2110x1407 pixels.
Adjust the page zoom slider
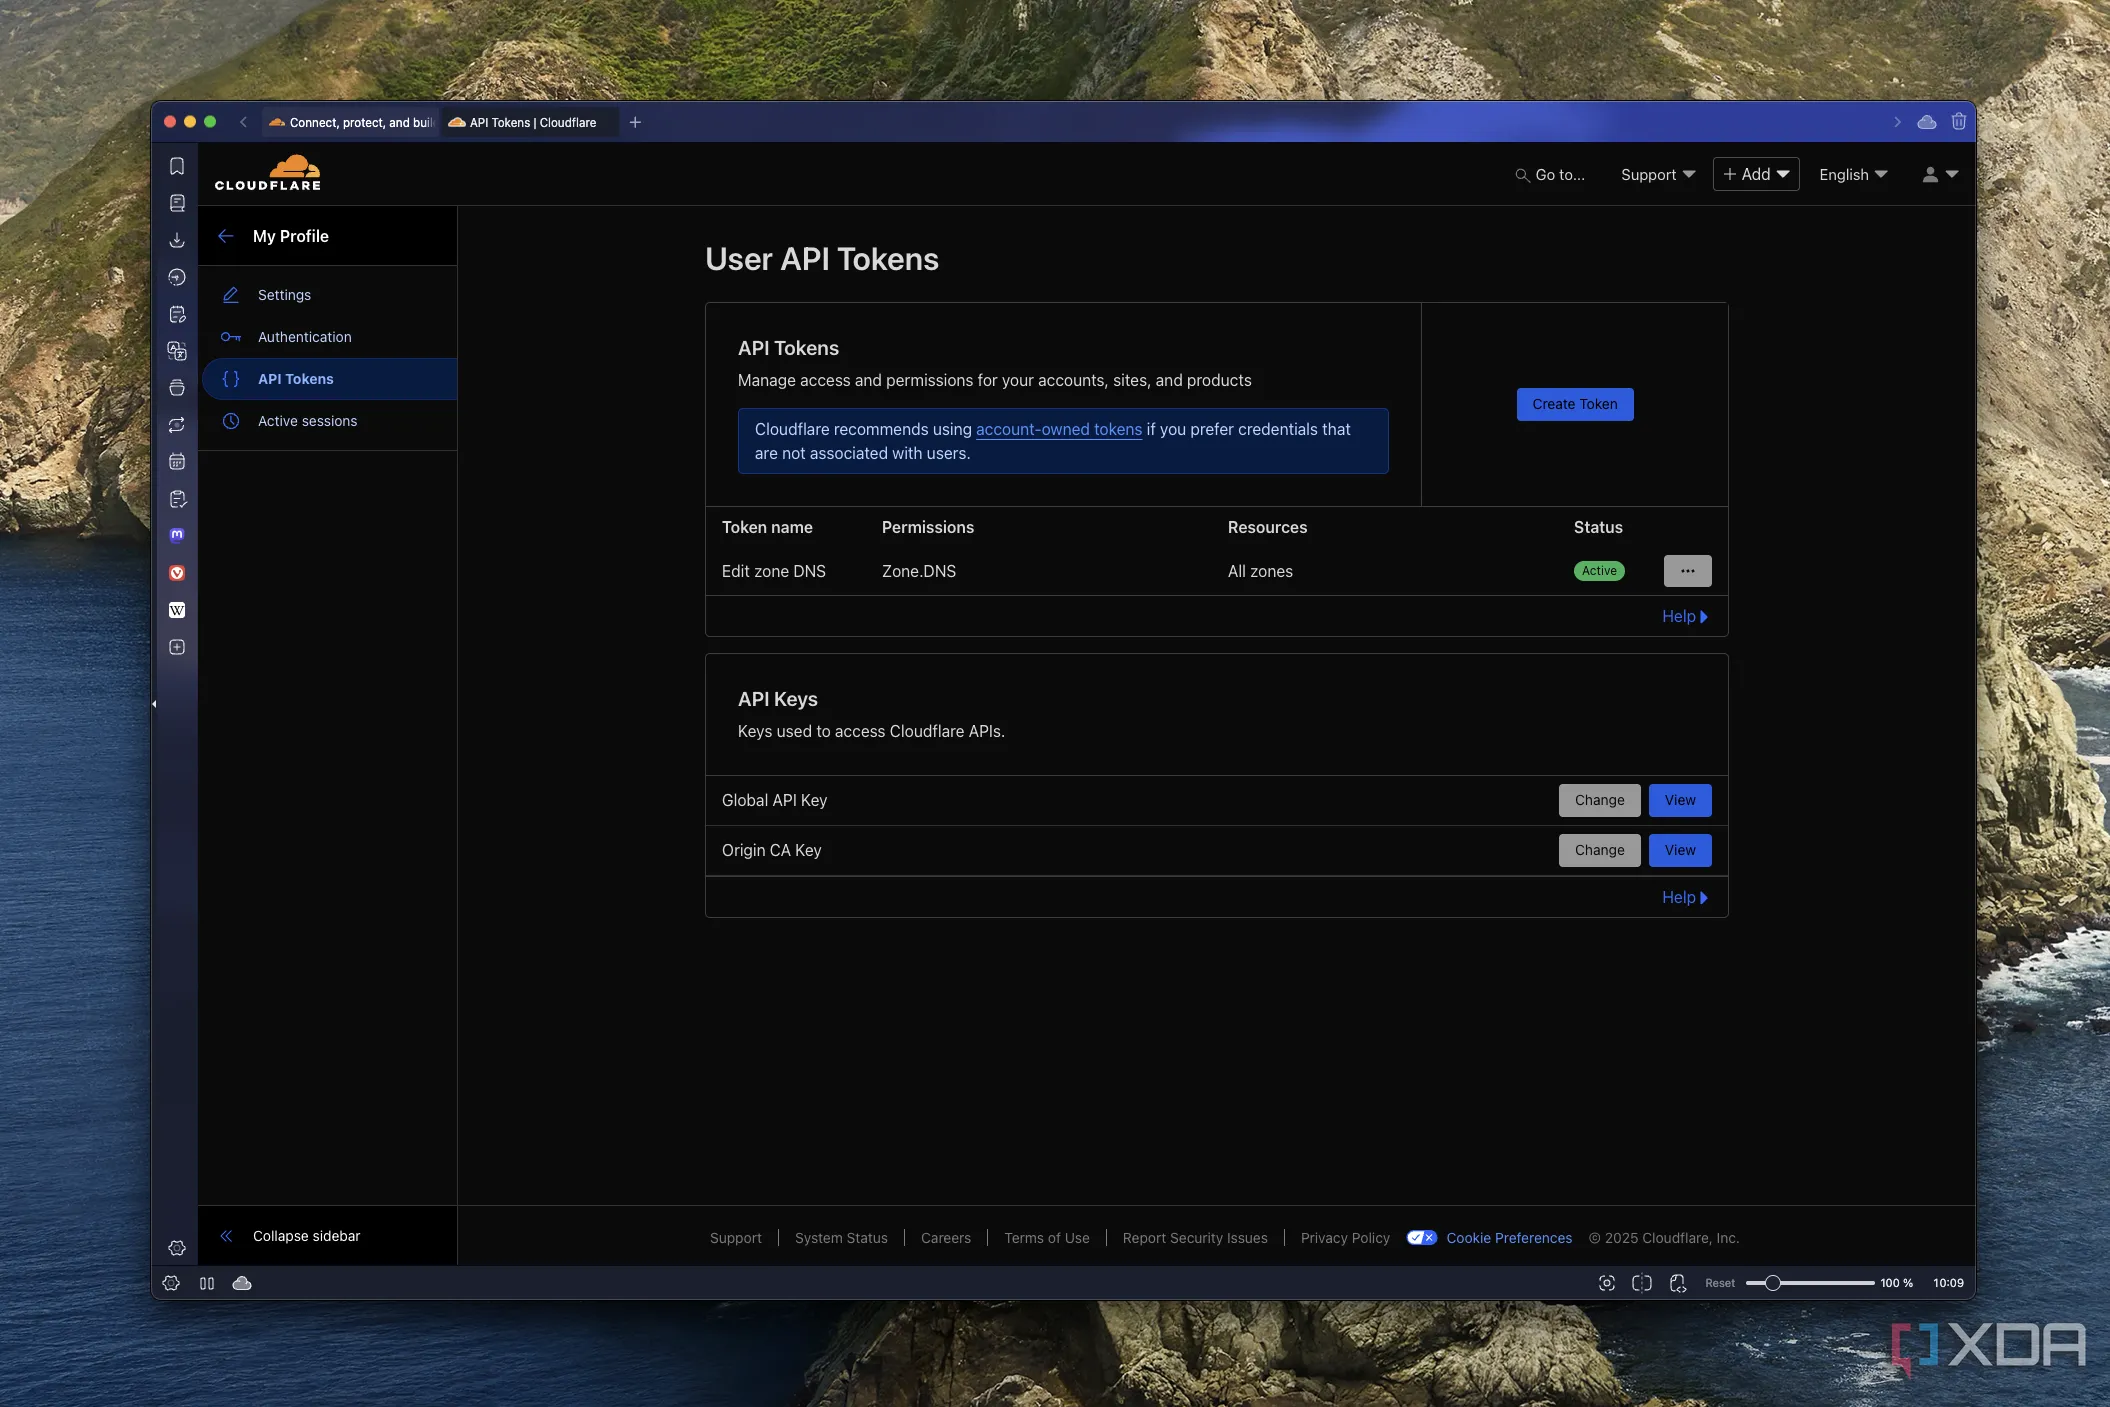(x=1810, y=1283)
